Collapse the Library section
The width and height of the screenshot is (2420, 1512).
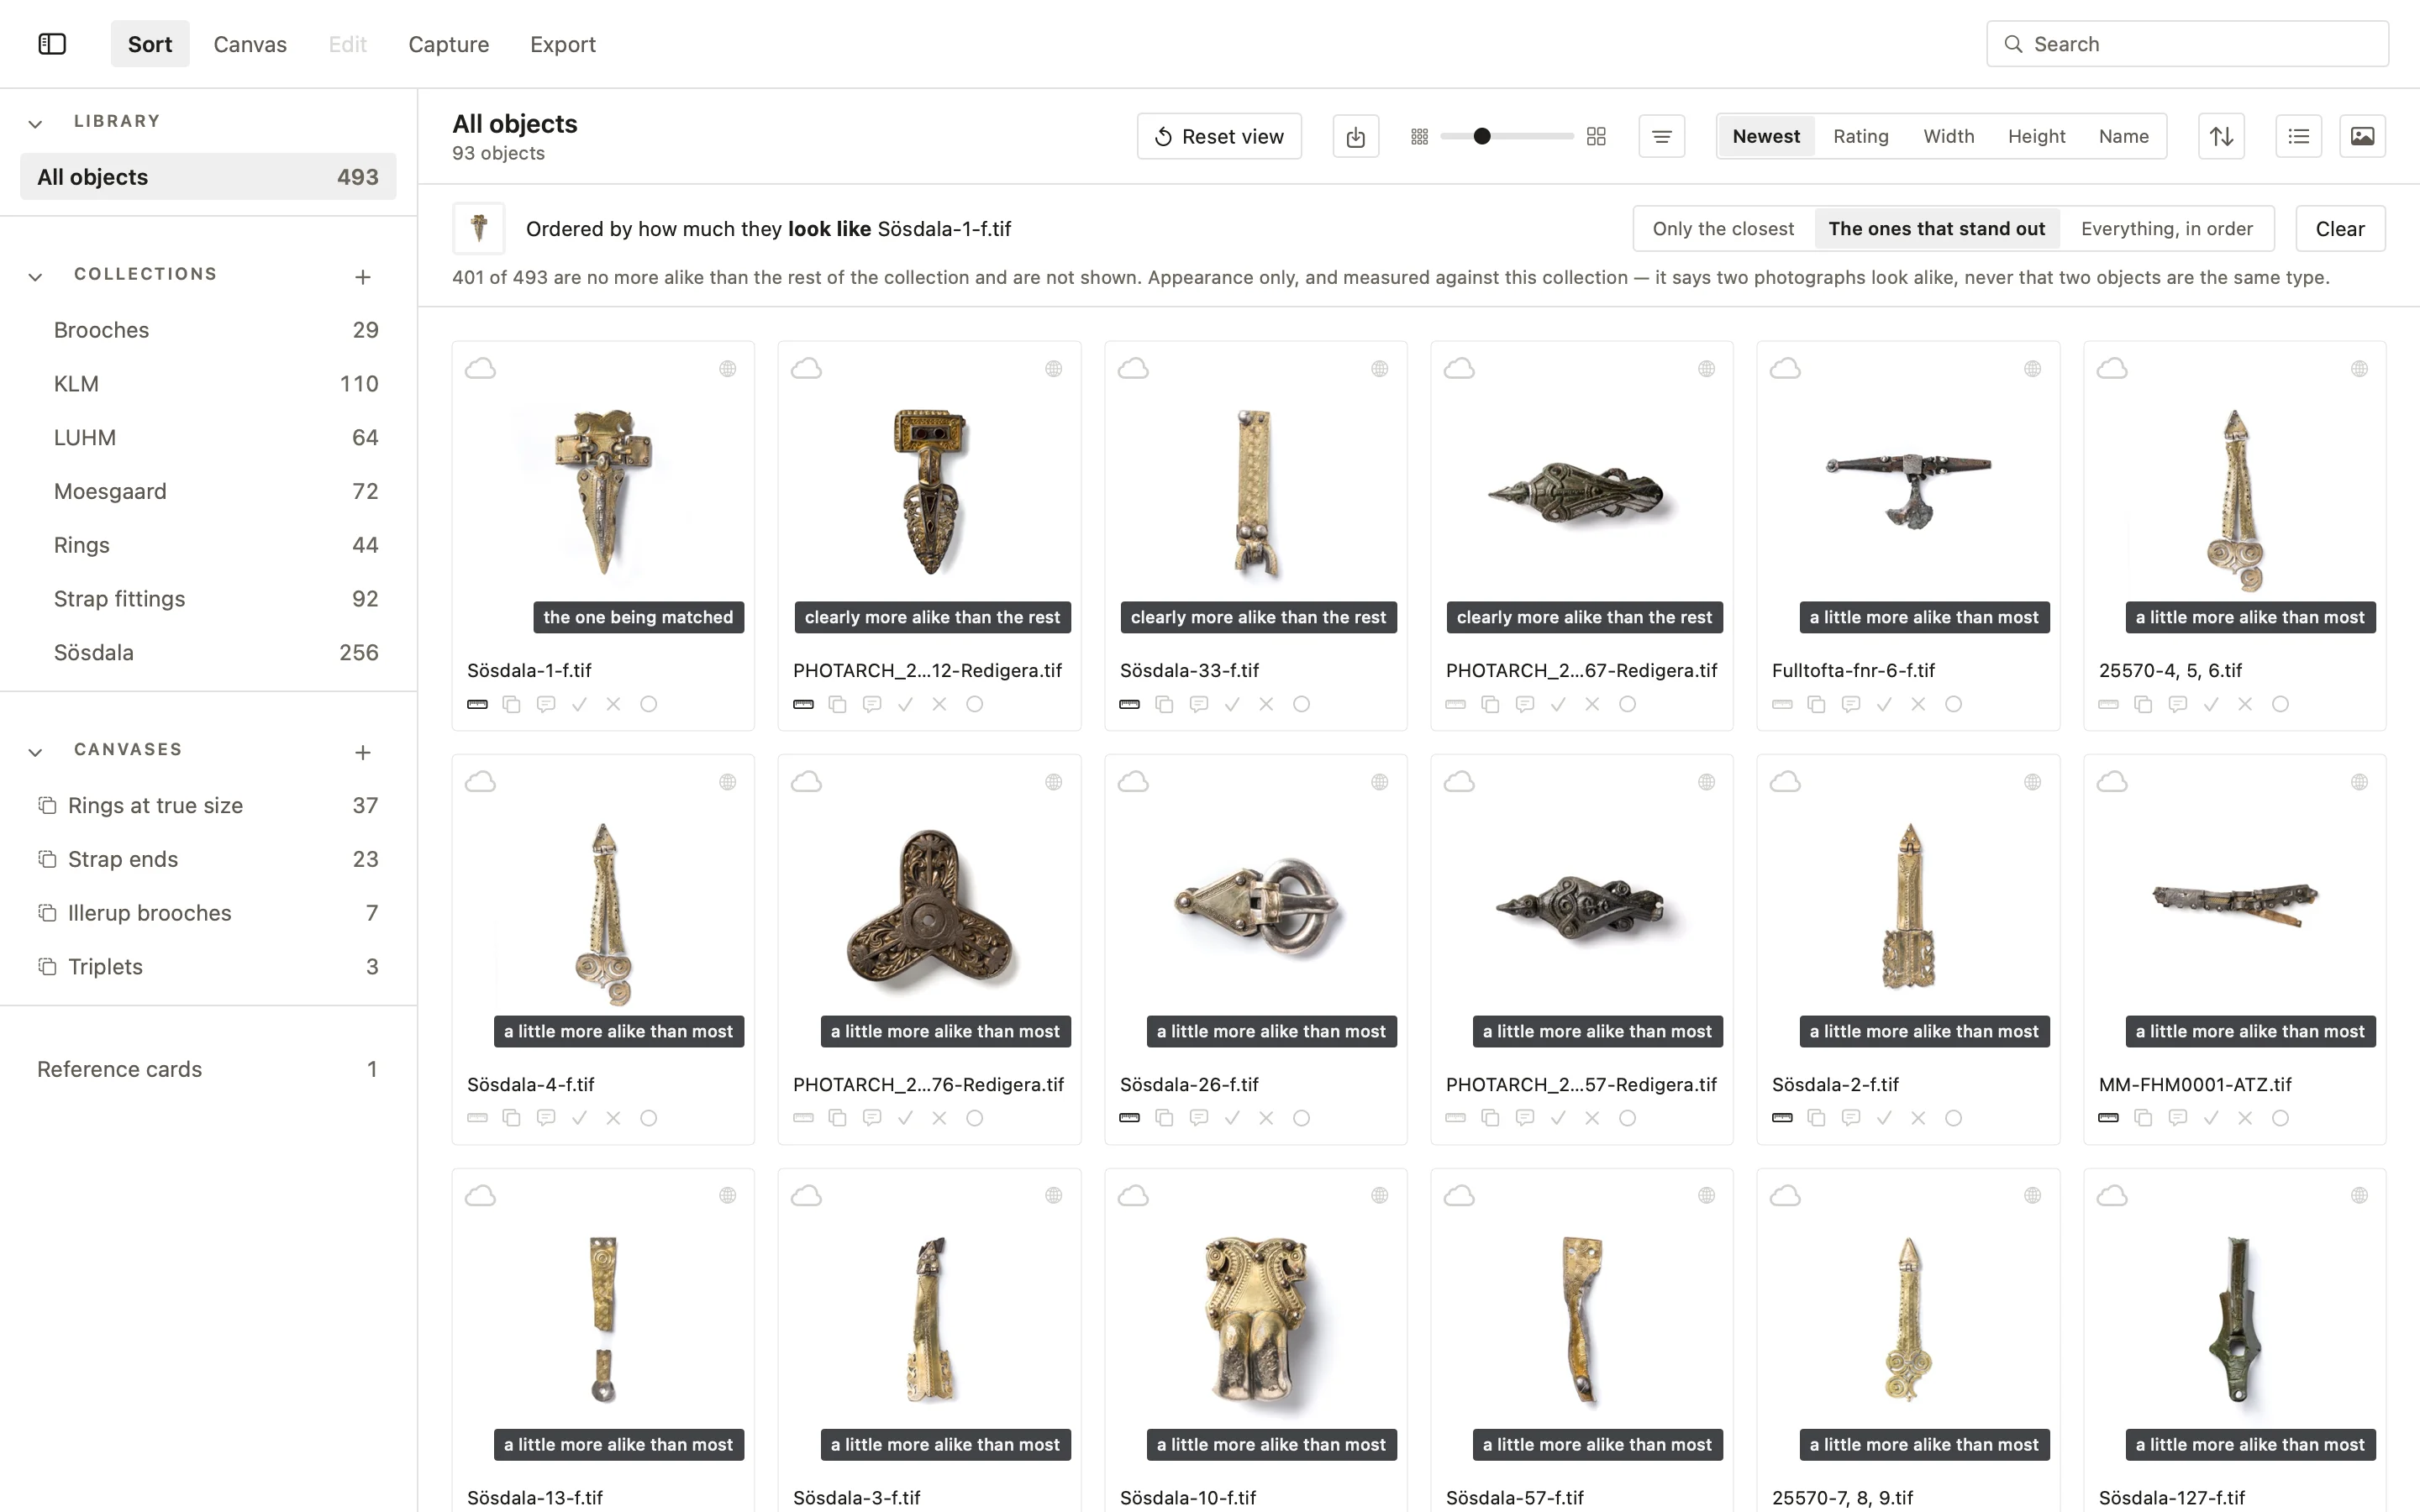click(x=35, y=124)
